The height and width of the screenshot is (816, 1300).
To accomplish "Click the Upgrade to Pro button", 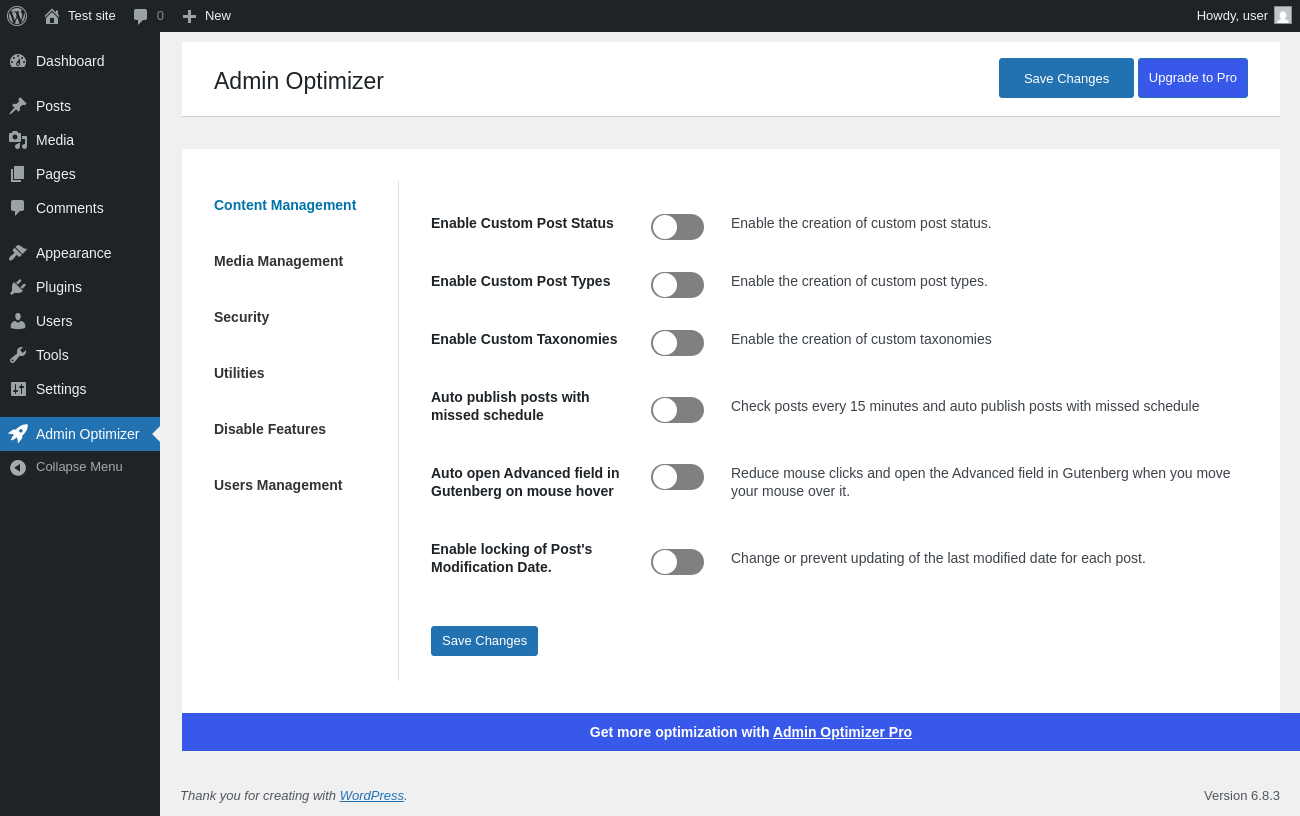I will pos(1193,78).
